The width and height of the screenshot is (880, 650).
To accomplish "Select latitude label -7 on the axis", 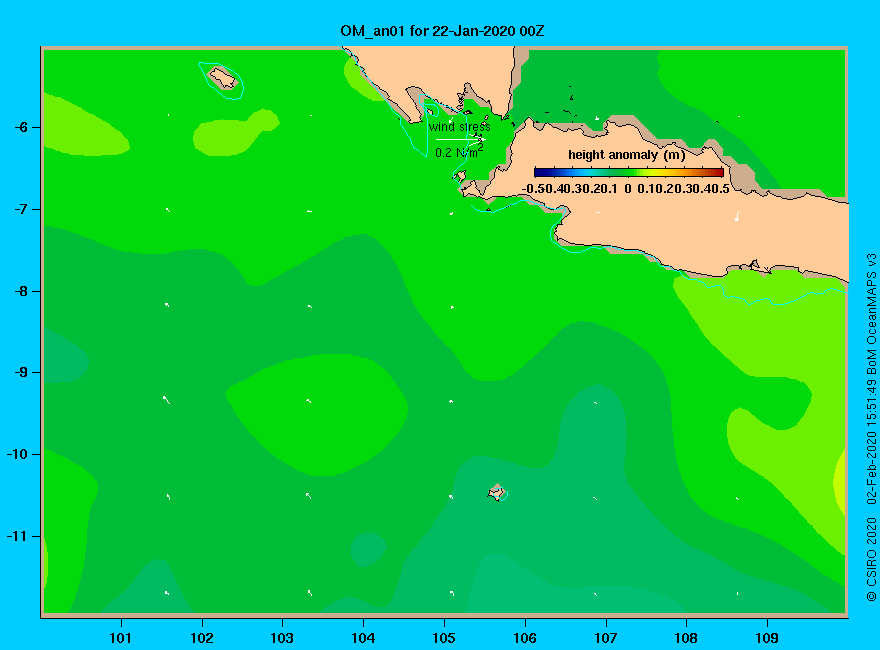I will click(21, 209).
